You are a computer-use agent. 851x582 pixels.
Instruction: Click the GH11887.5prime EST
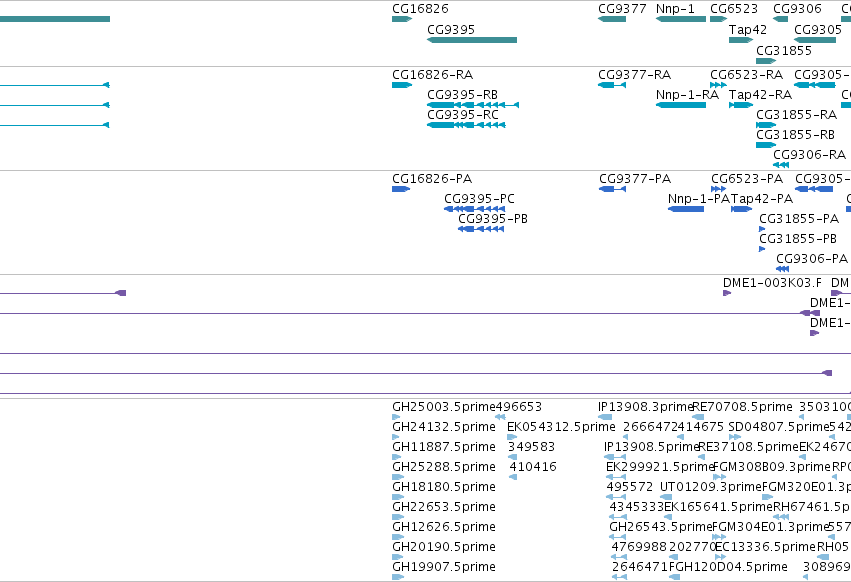396,457
